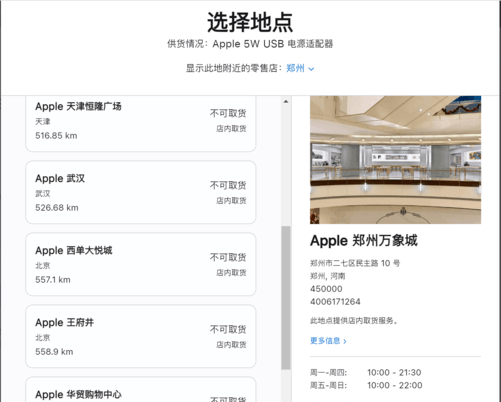
Task: Open the 郑州 city location dropdown
Action: tap(300, 68)
